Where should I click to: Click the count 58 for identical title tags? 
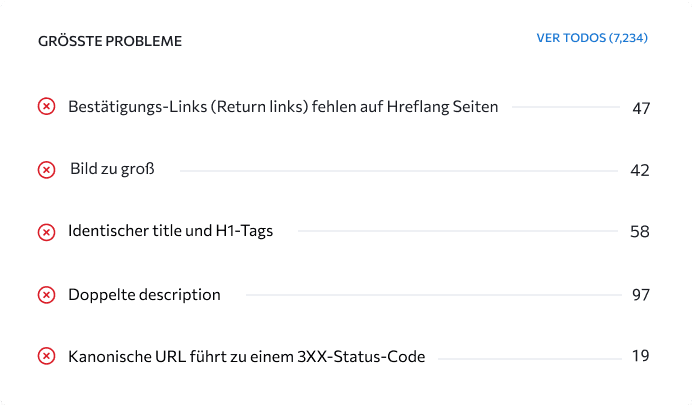(x=640, y=232)
